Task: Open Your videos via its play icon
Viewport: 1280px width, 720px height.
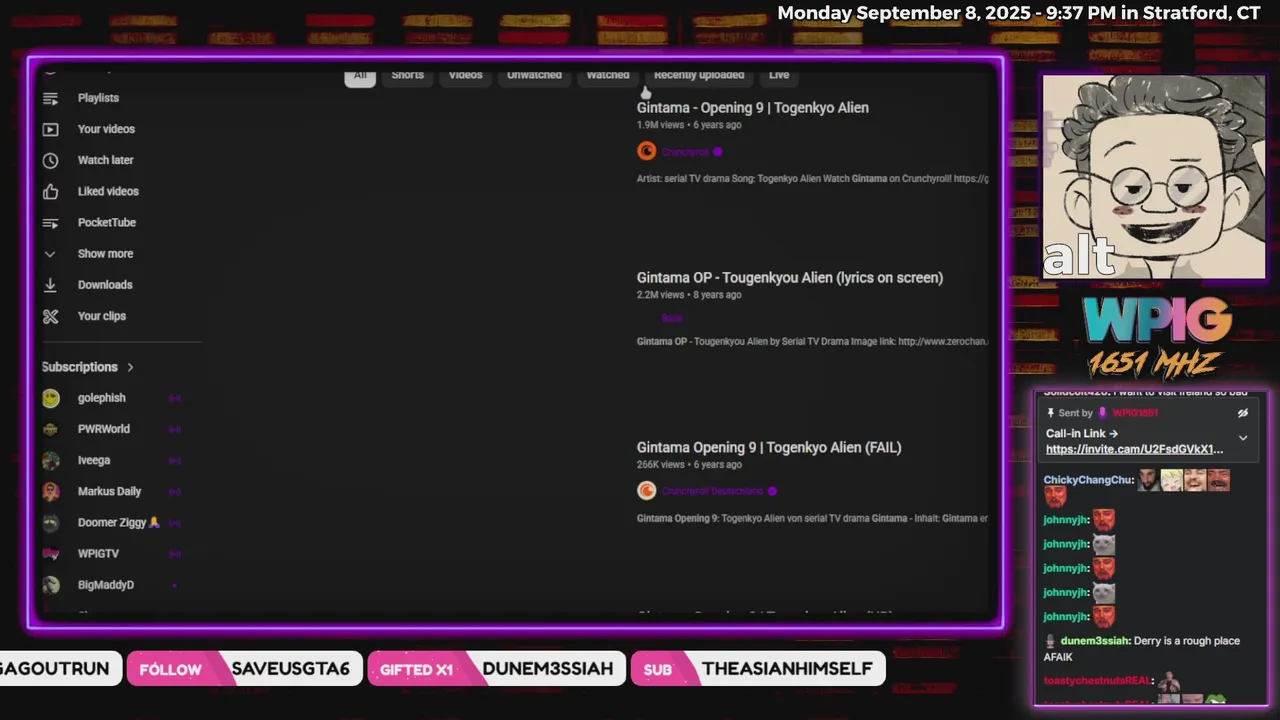Action: point(50,129)
